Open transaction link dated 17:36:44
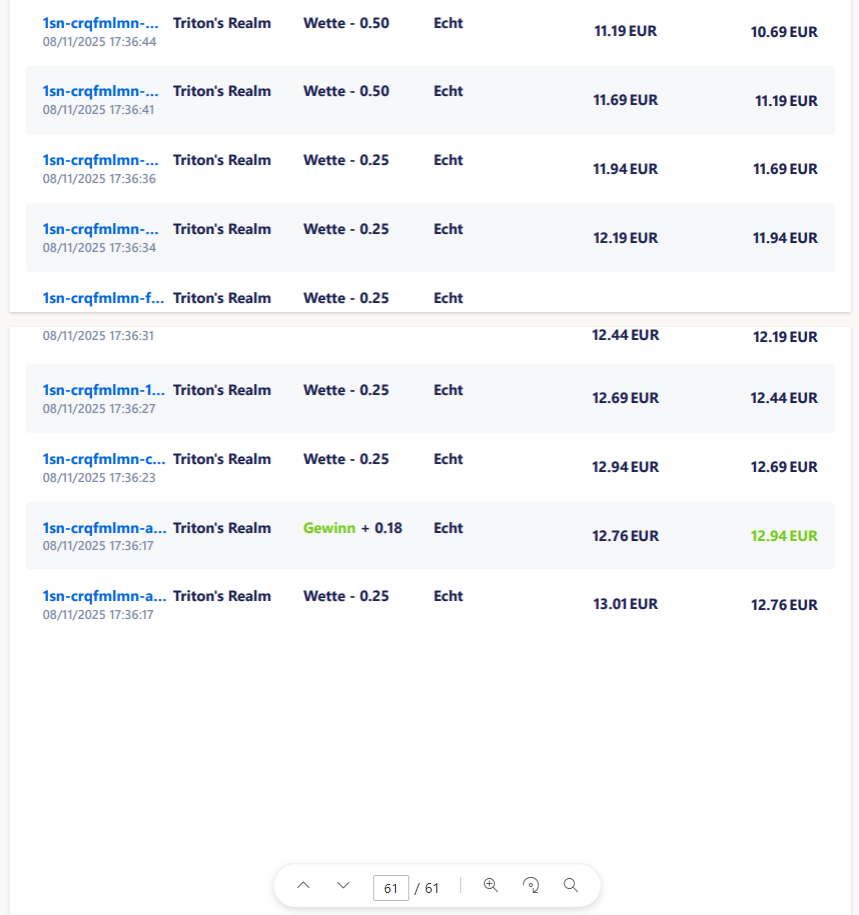859x915 pixels. 100,23
